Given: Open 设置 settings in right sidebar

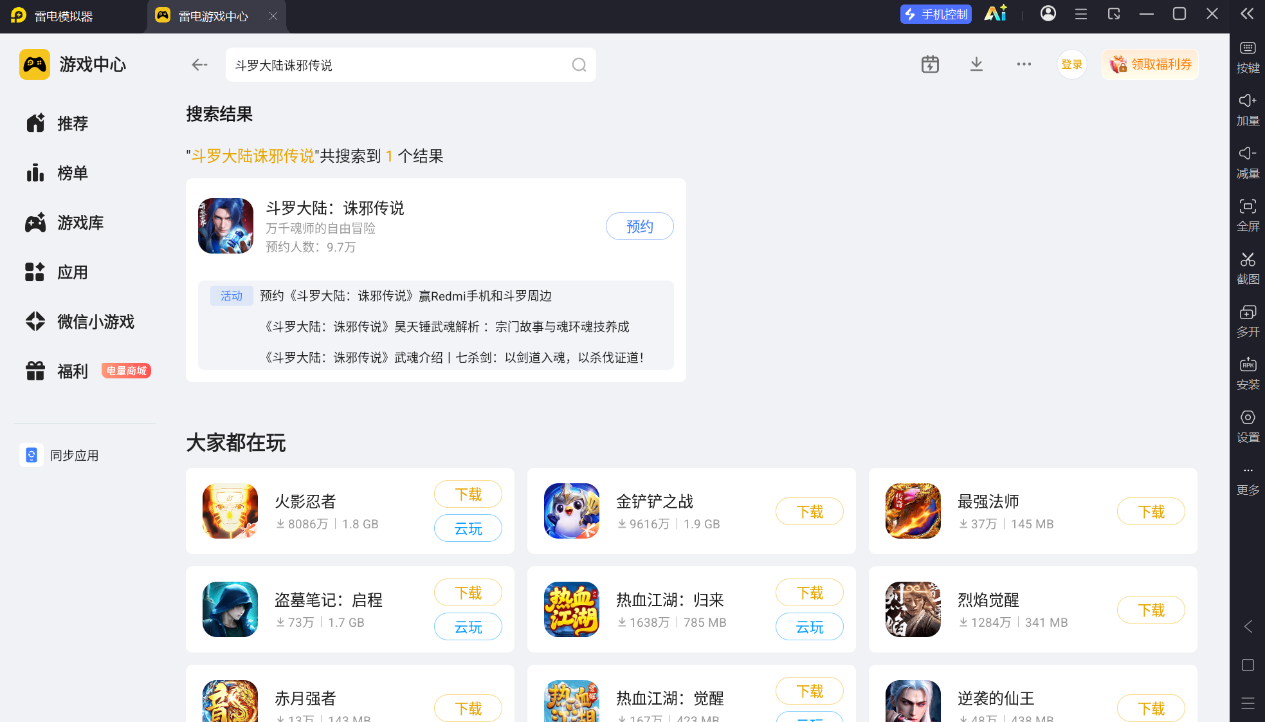Looking at the screenshot, I should click(1248, 426).
